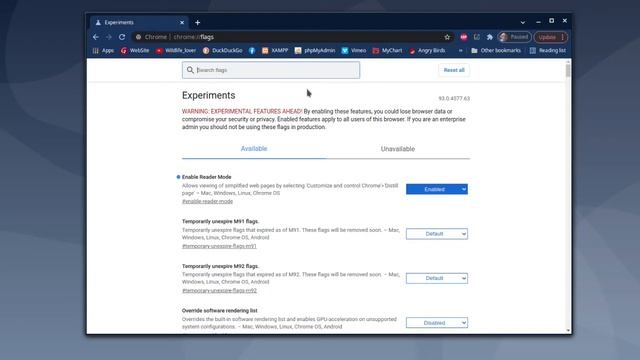Open the Override software rendering list dropdown
The height and width of the screenshot is (360, 640).
(437, 323)
